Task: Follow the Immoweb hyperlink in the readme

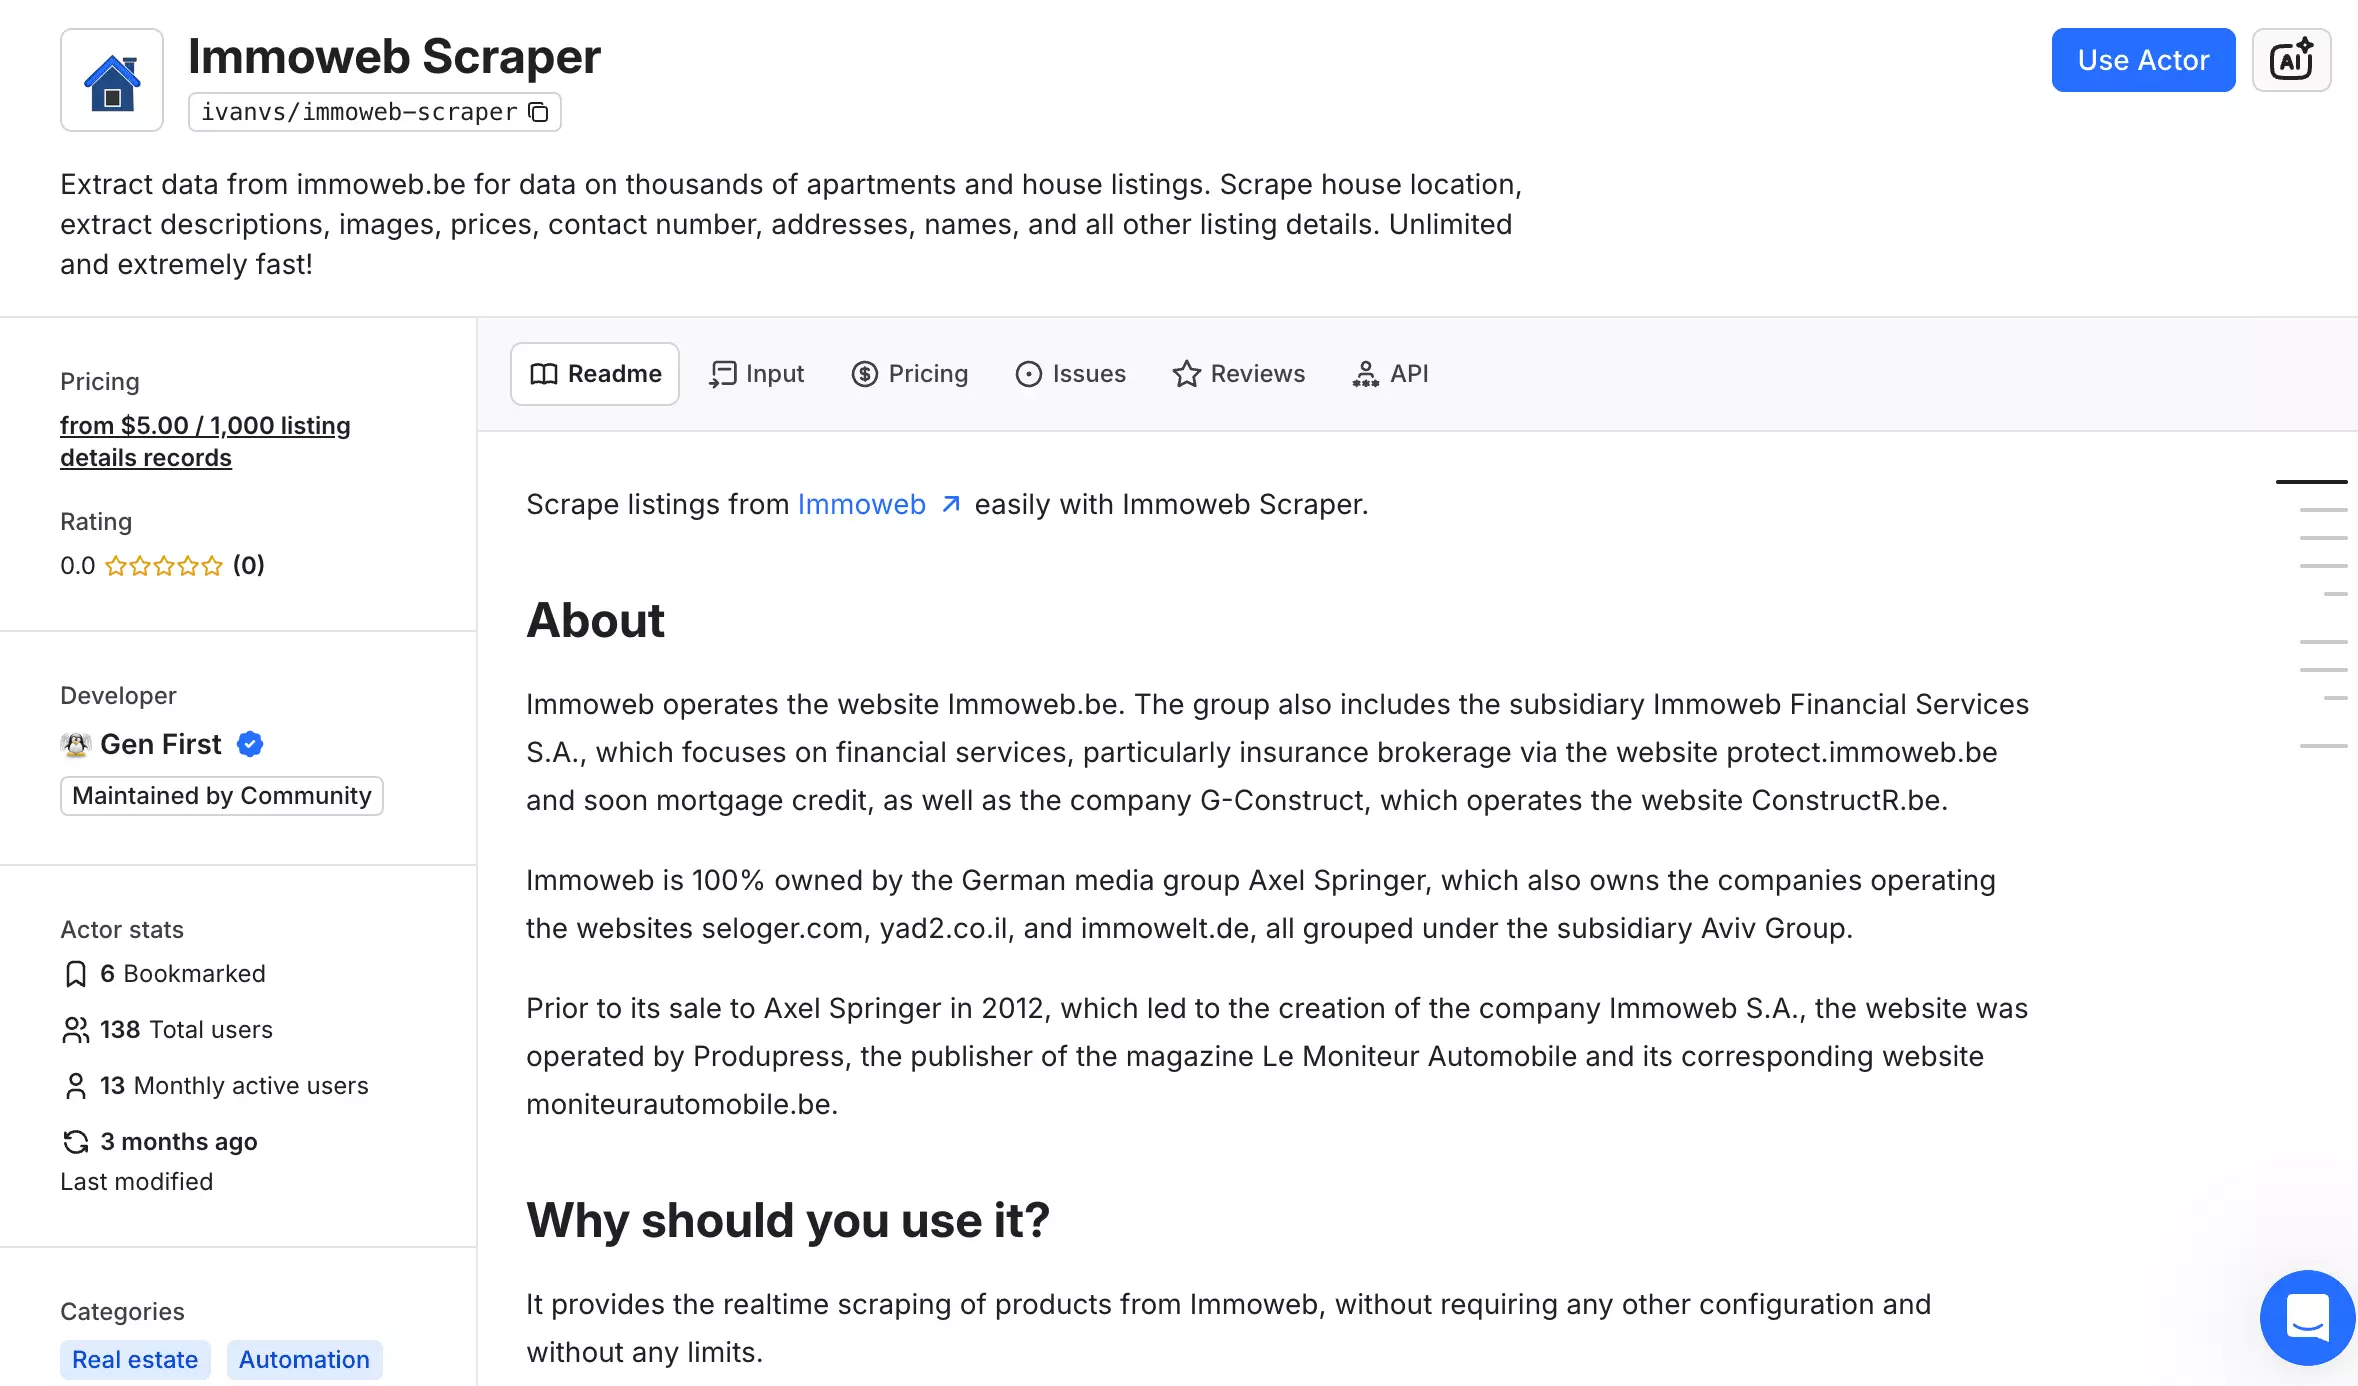Action: [x=862, y=504]
